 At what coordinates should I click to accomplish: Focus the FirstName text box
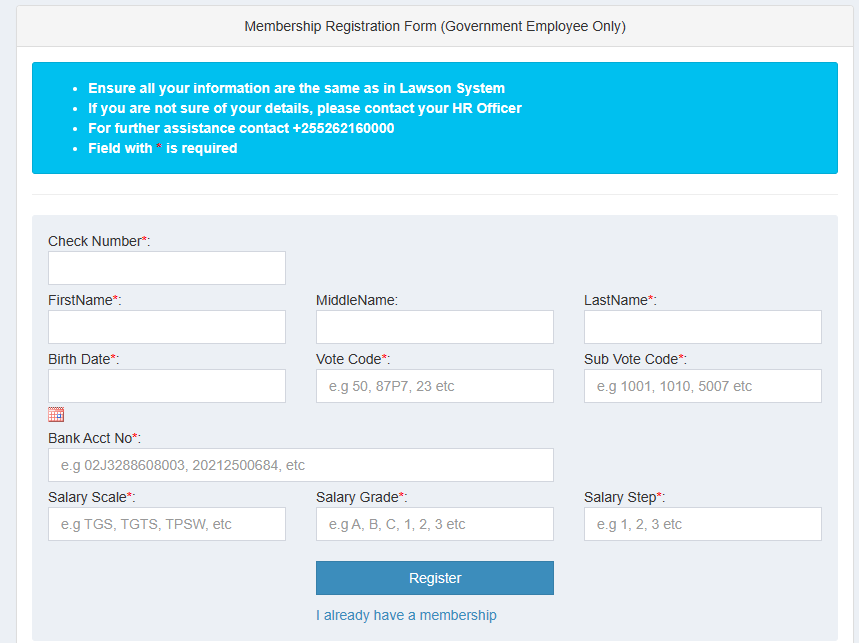pos(167,327)
